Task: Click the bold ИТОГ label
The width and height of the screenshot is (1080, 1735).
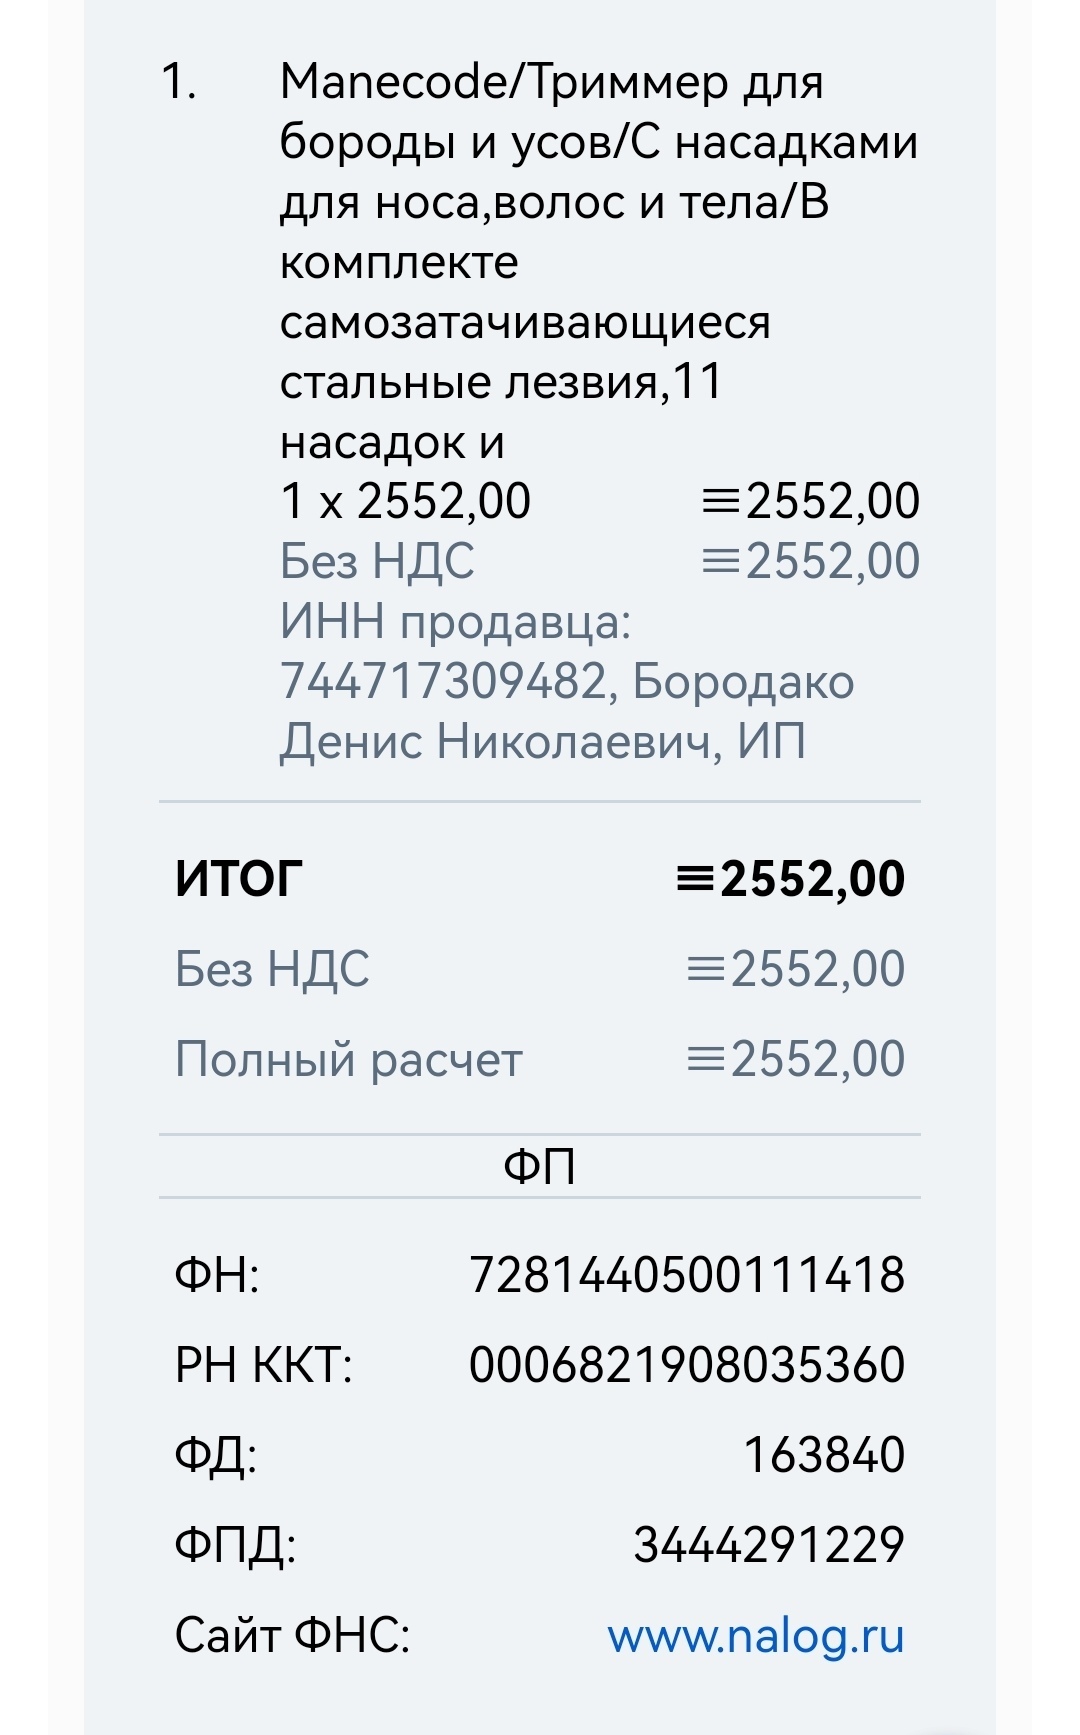Action: pyautogui.click(x=238, y=880)
